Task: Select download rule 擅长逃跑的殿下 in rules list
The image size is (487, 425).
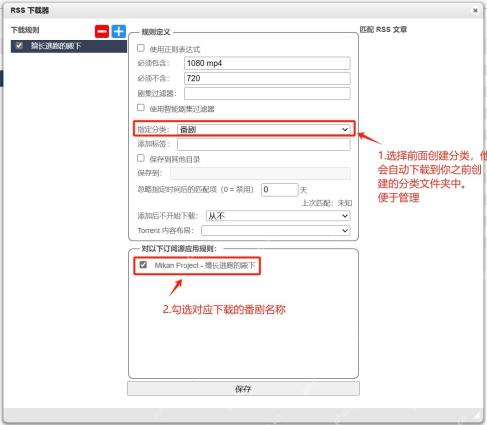Action: 69,46
